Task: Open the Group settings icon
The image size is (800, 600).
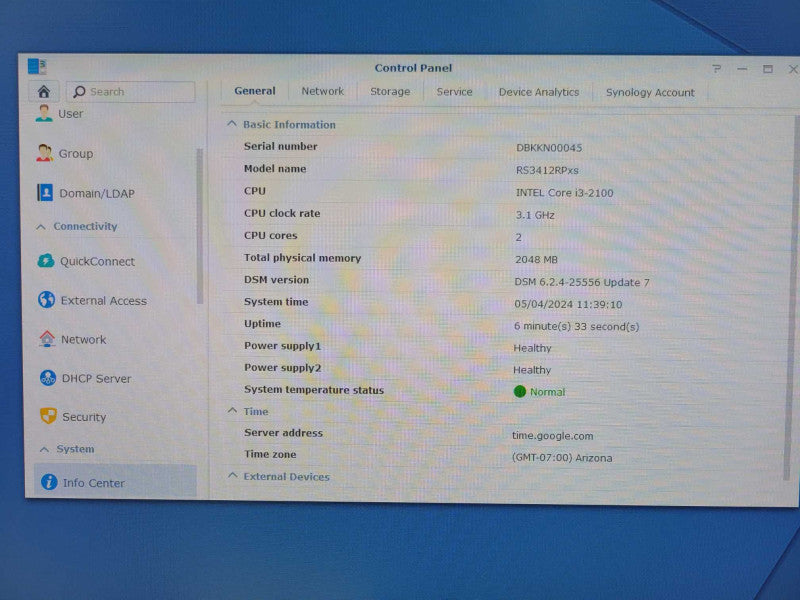Action: coord(45,153)
